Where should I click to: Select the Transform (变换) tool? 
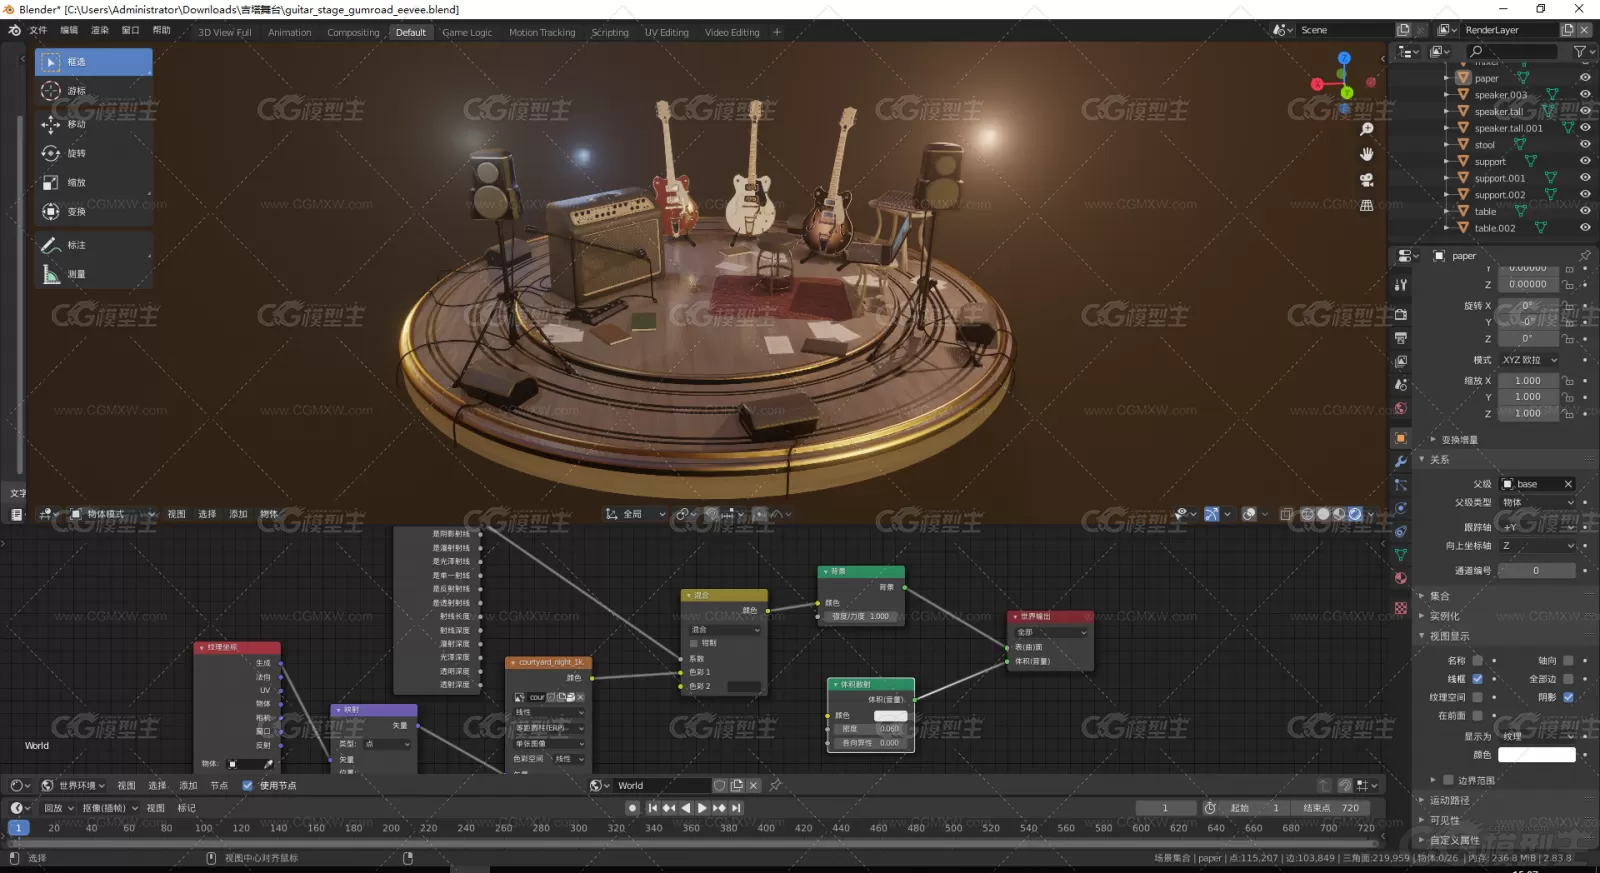pyautogui.click(x=94, y=211)
